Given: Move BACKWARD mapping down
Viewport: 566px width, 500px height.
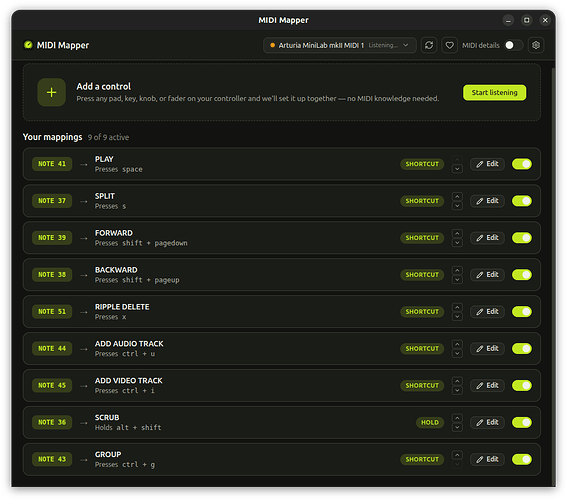Looking at the screenshot, I should click(x=457, y=279).
